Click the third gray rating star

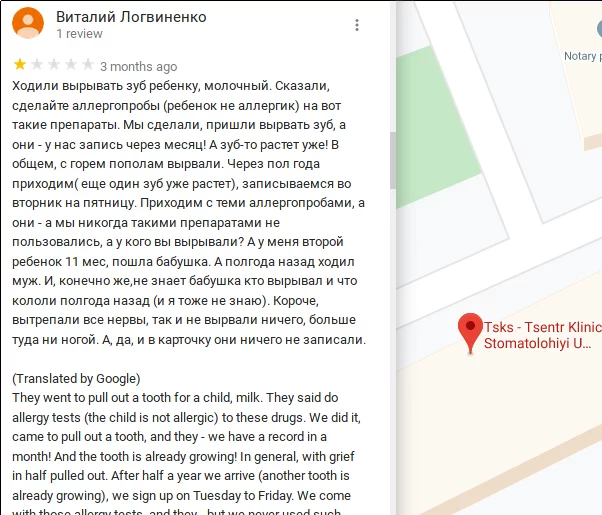54,65
